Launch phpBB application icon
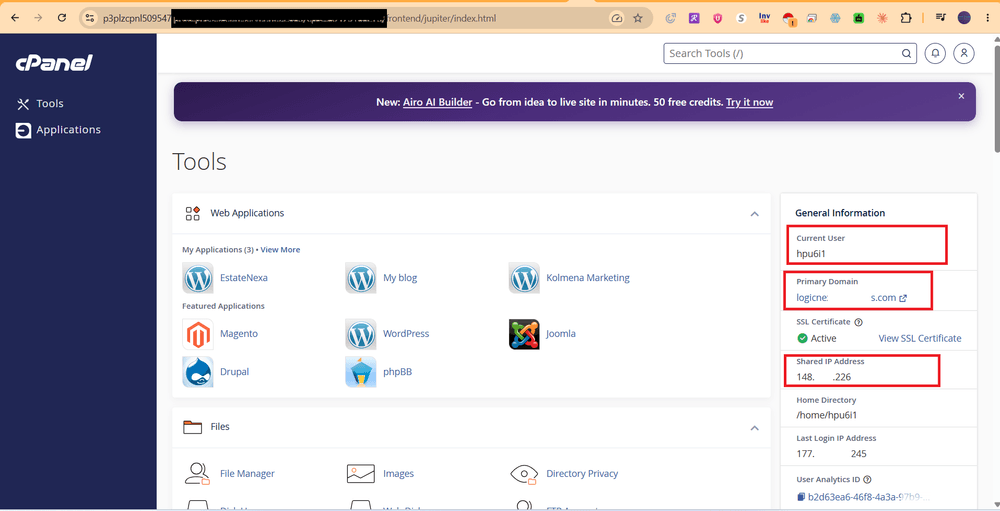 coord(361,372)
